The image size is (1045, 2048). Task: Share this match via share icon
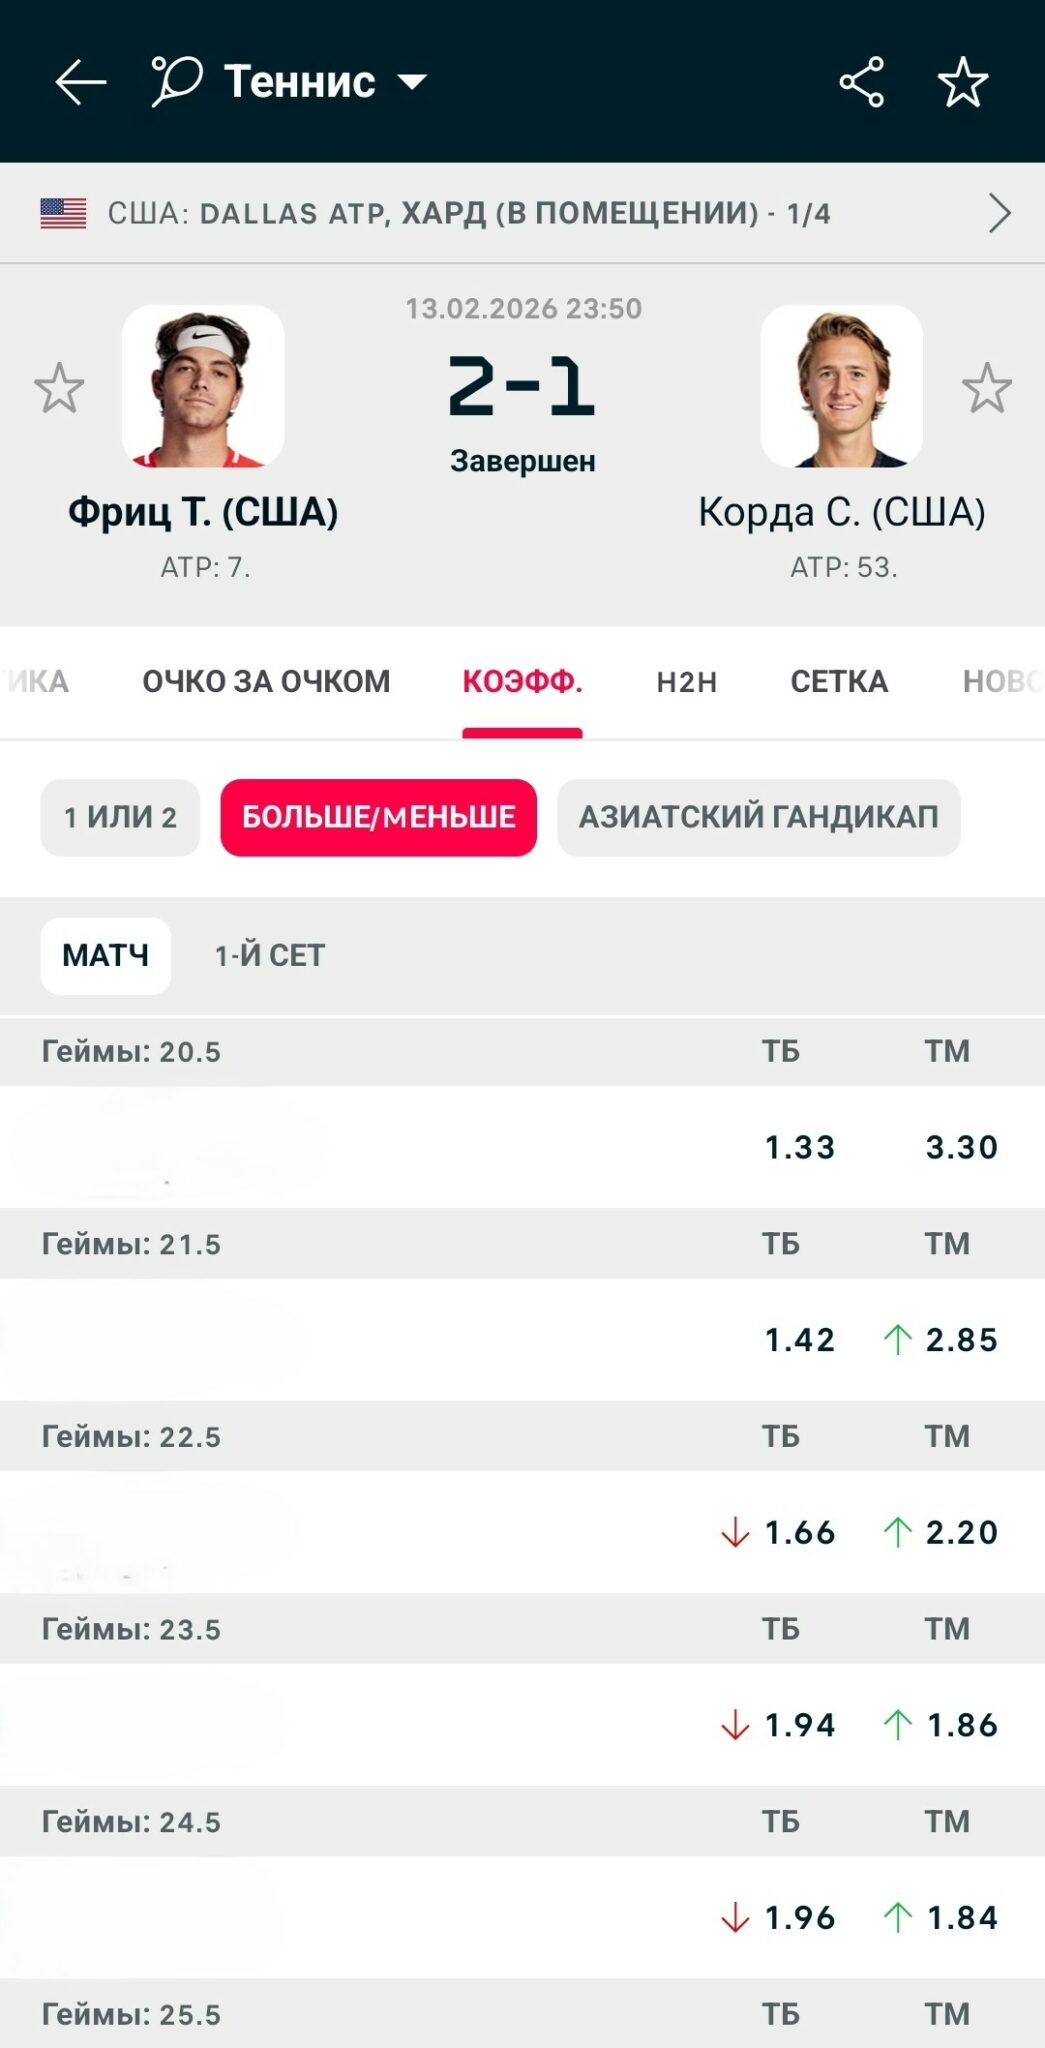click(x=861, y=82)
